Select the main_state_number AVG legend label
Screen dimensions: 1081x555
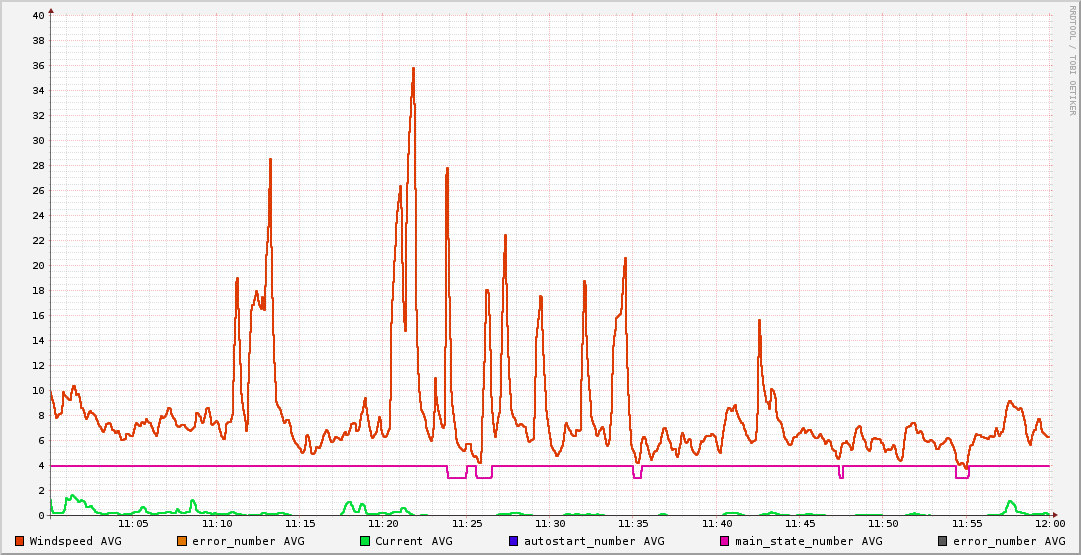(808, 541)
